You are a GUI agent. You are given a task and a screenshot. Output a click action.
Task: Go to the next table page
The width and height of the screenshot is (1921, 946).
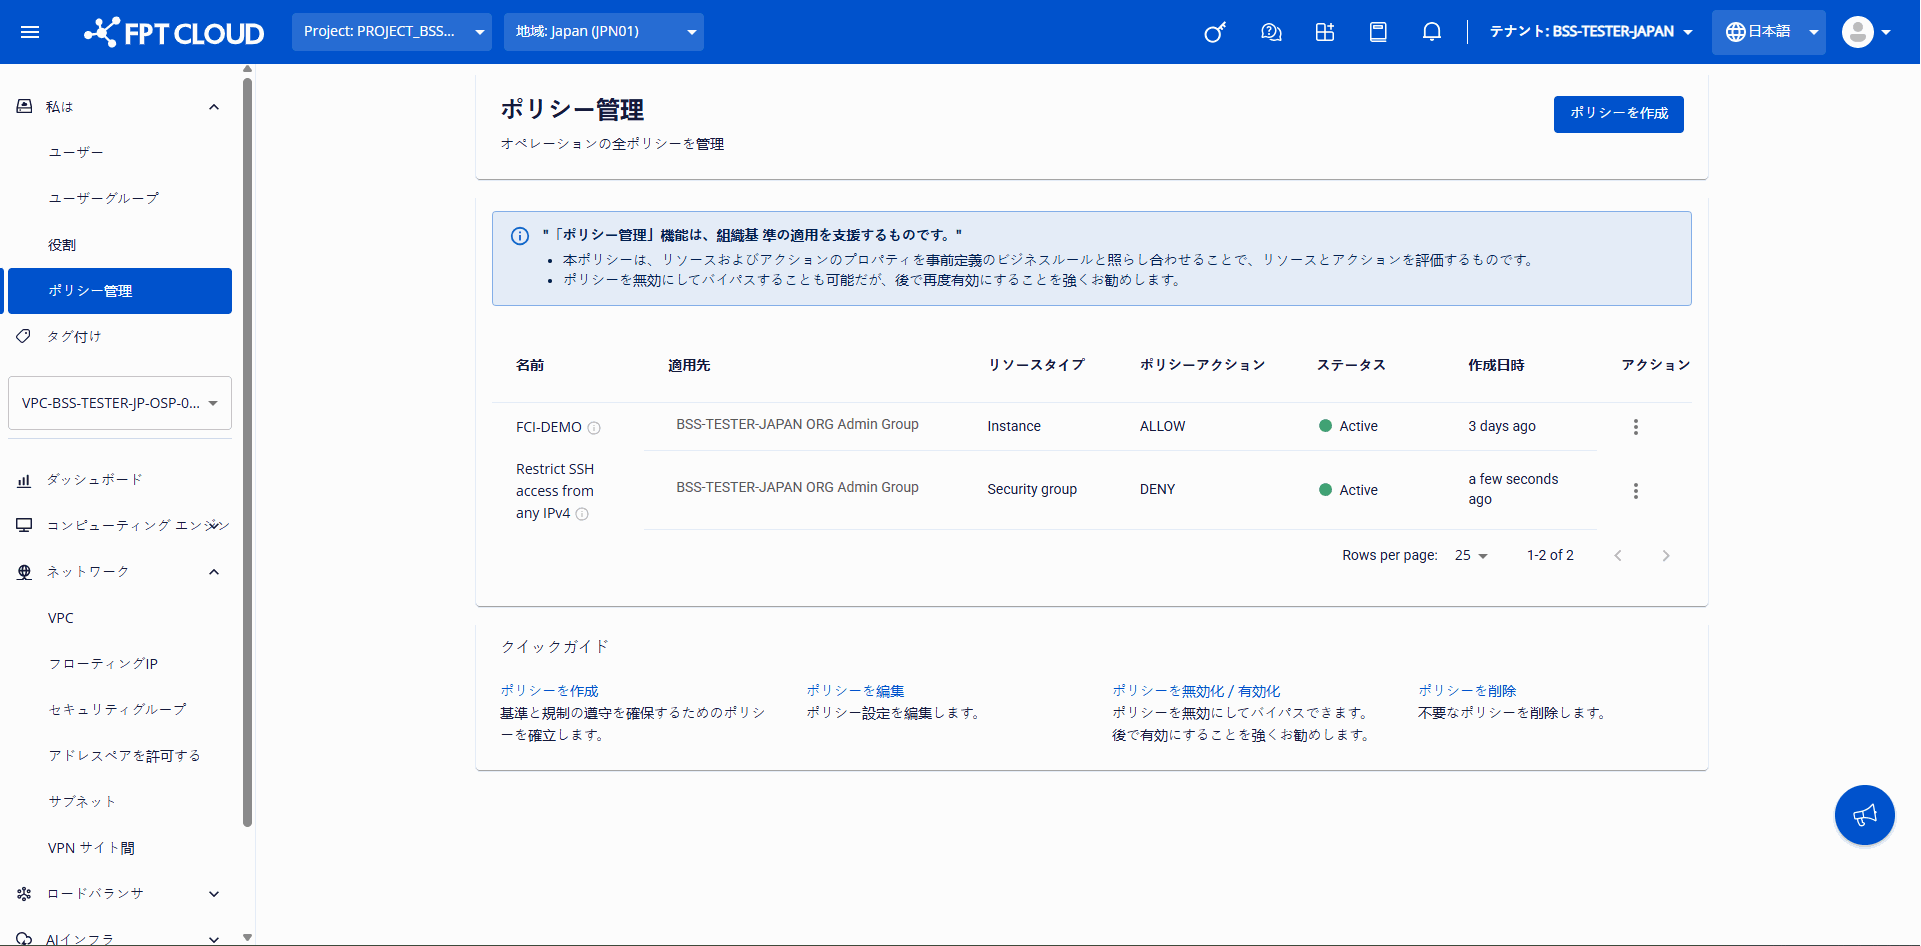point(1666,556)
